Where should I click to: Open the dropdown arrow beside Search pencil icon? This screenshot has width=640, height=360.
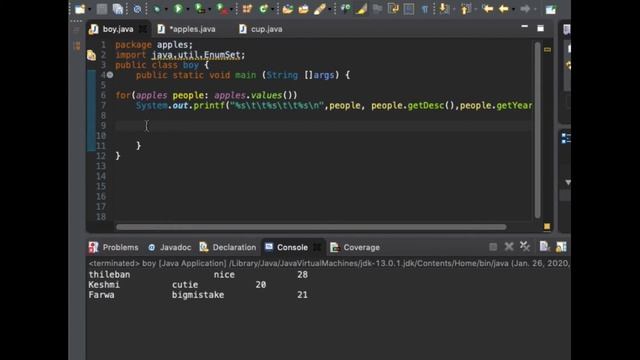(329, 9)
